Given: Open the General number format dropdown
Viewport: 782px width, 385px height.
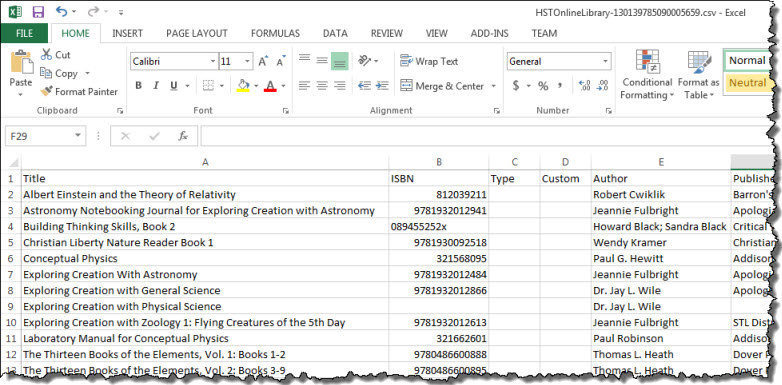Looking at the screenshot, I should (606, 61).
